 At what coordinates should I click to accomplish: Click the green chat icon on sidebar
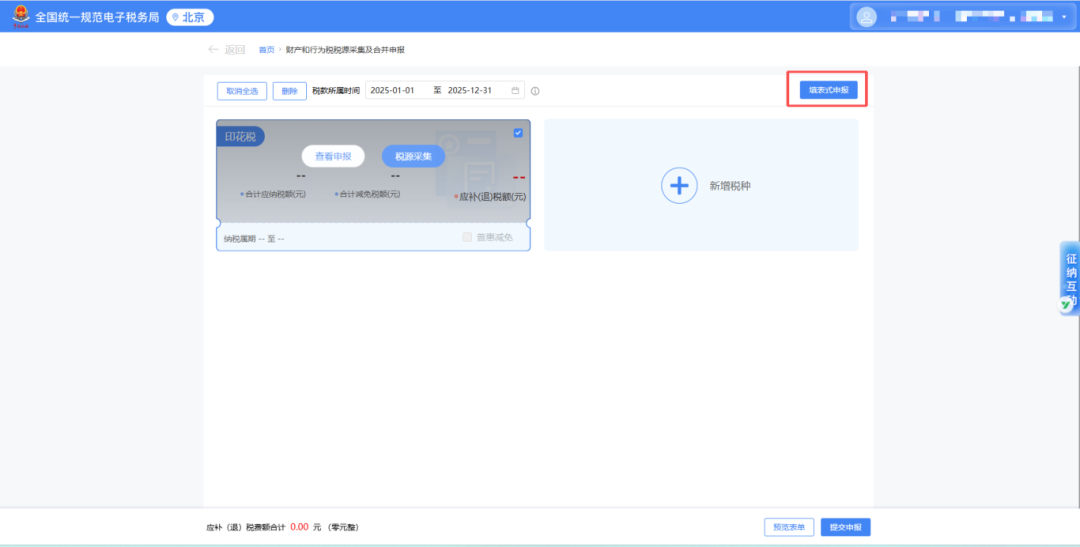(1066, 304)
